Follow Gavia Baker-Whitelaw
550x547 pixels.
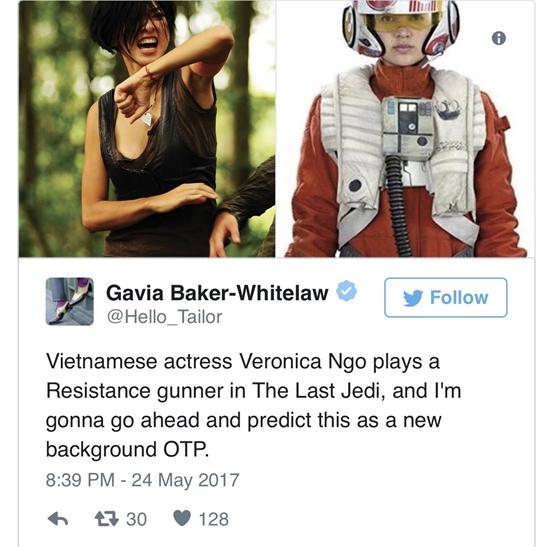point(445,298)
